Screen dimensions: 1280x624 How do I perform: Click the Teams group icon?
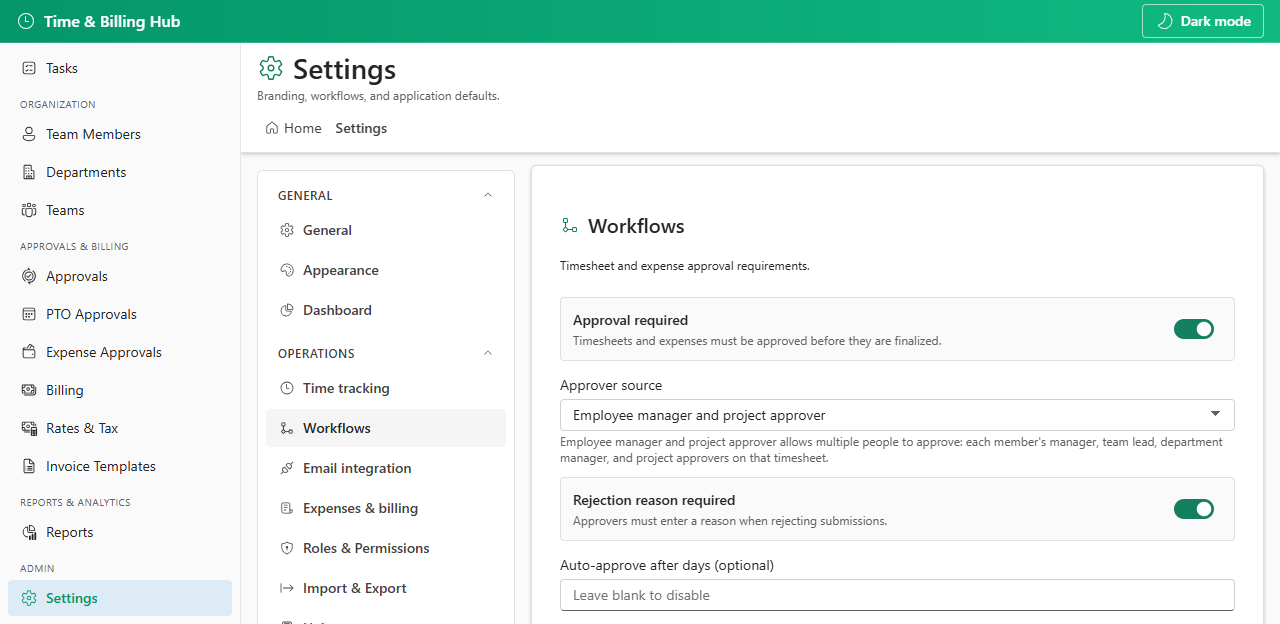(29, 210)
